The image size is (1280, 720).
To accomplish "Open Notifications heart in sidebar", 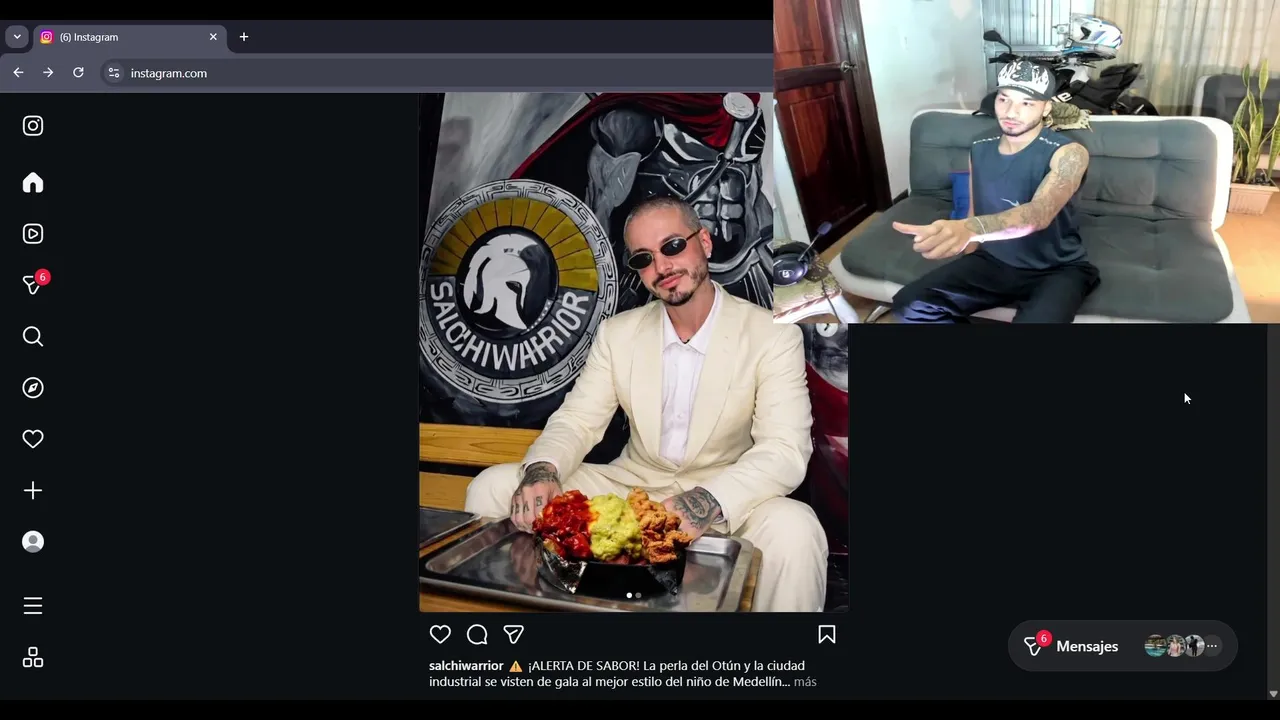I will pos(33,439).
